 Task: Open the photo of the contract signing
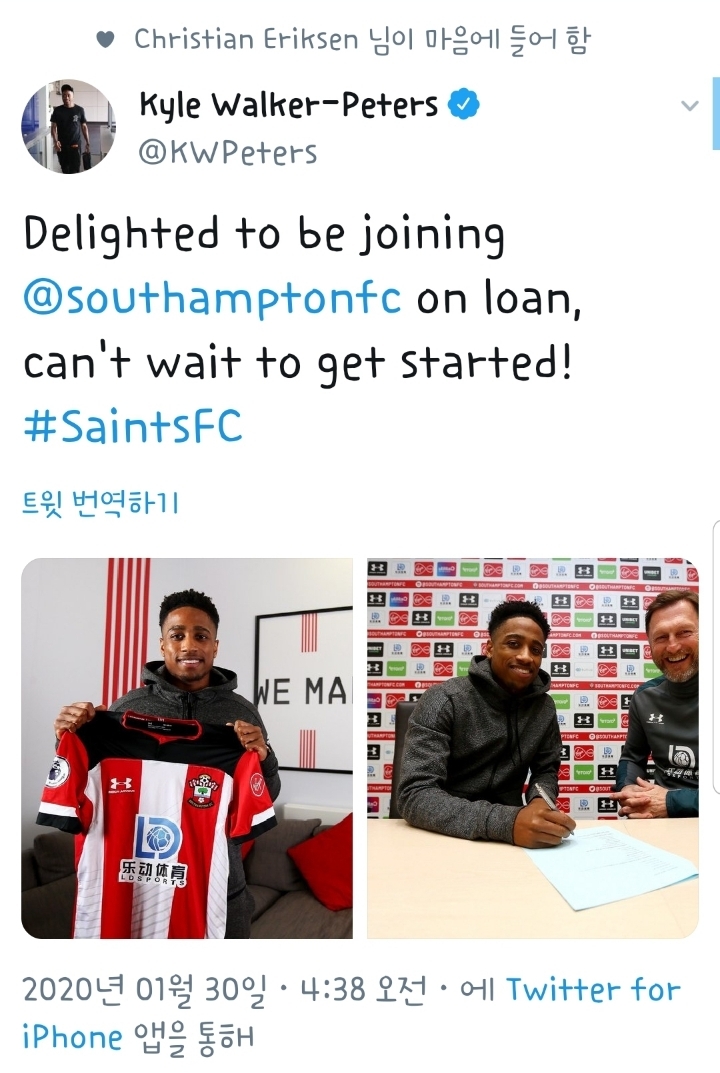tap(533, 748)
